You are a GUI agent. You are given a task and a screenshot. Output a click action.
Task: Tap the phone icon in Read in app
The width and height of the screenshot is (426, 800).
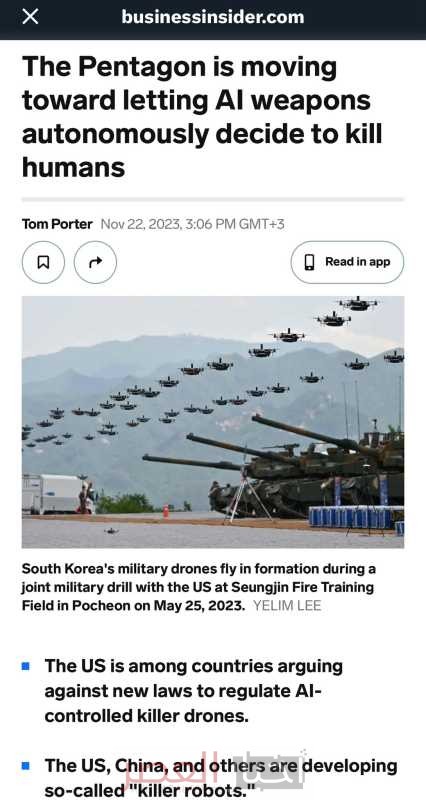[310, 262]
